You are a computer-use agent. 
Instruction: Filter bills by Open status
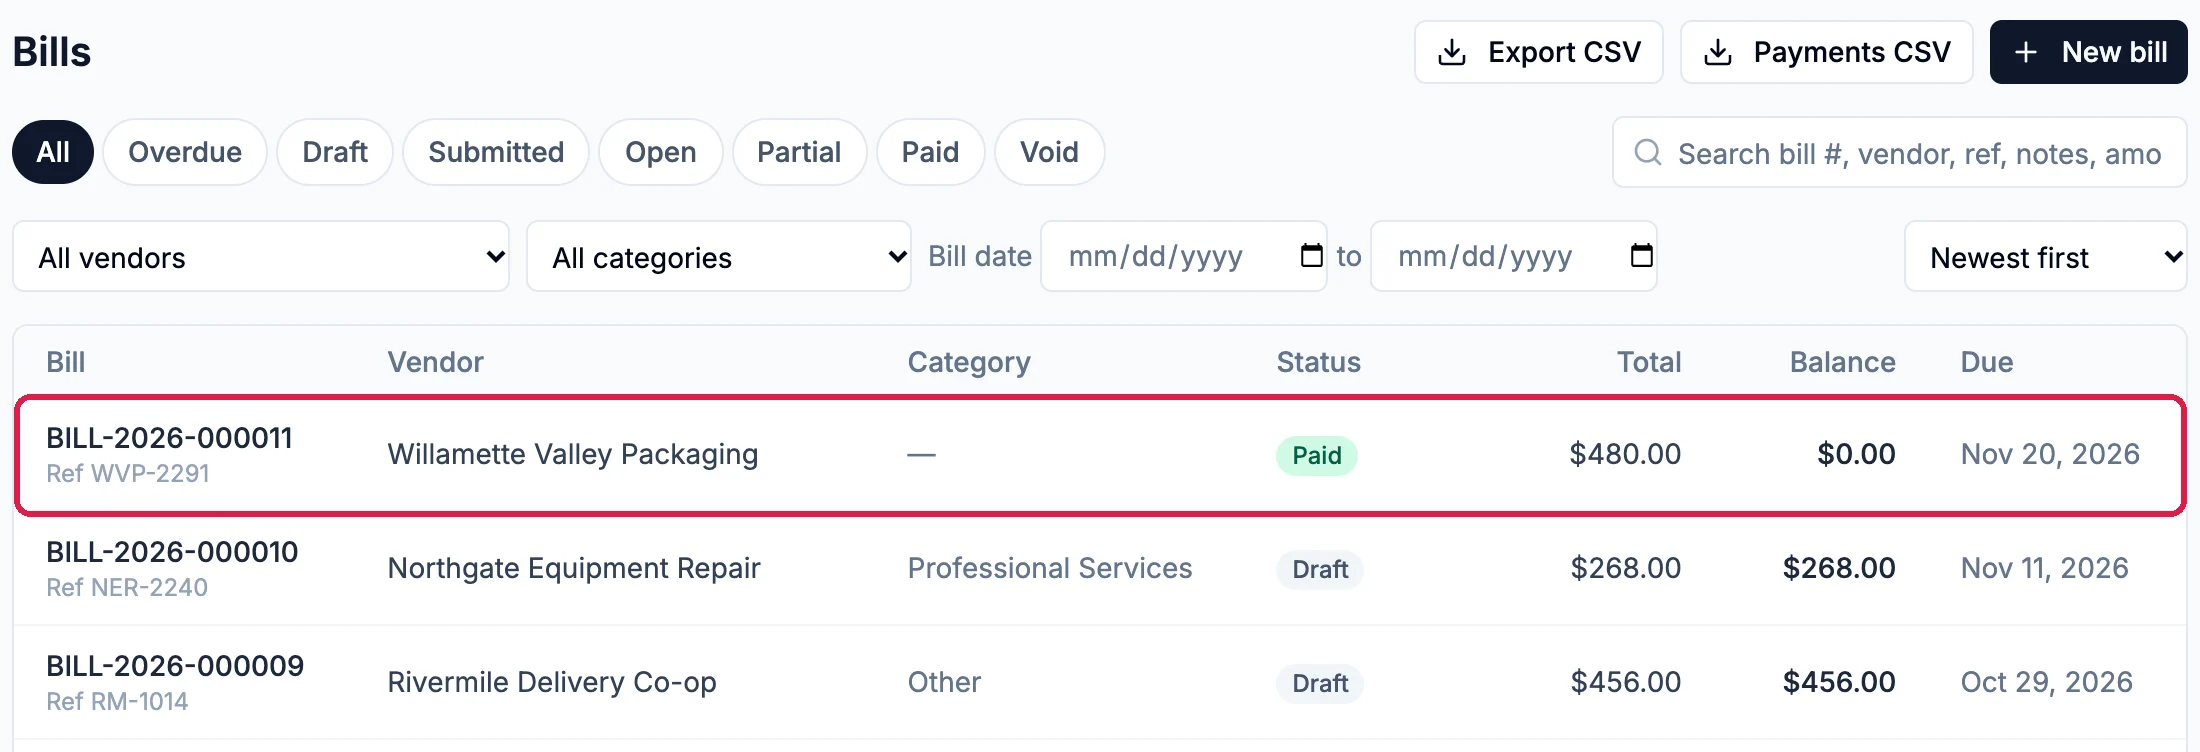661,152
